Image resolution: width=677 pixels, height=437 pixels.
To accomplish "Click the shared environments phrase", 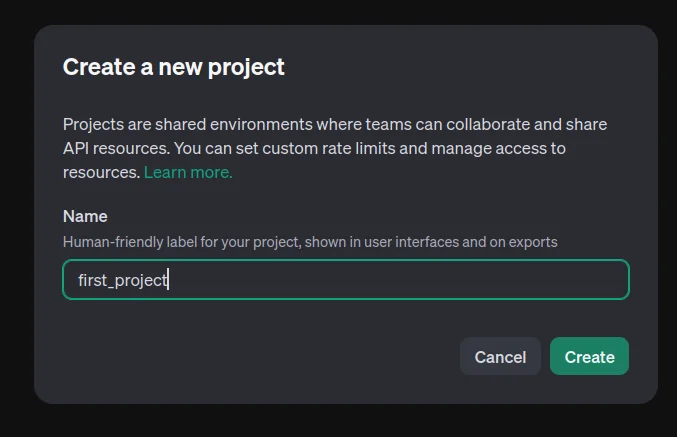I will (x=234, y=124).
